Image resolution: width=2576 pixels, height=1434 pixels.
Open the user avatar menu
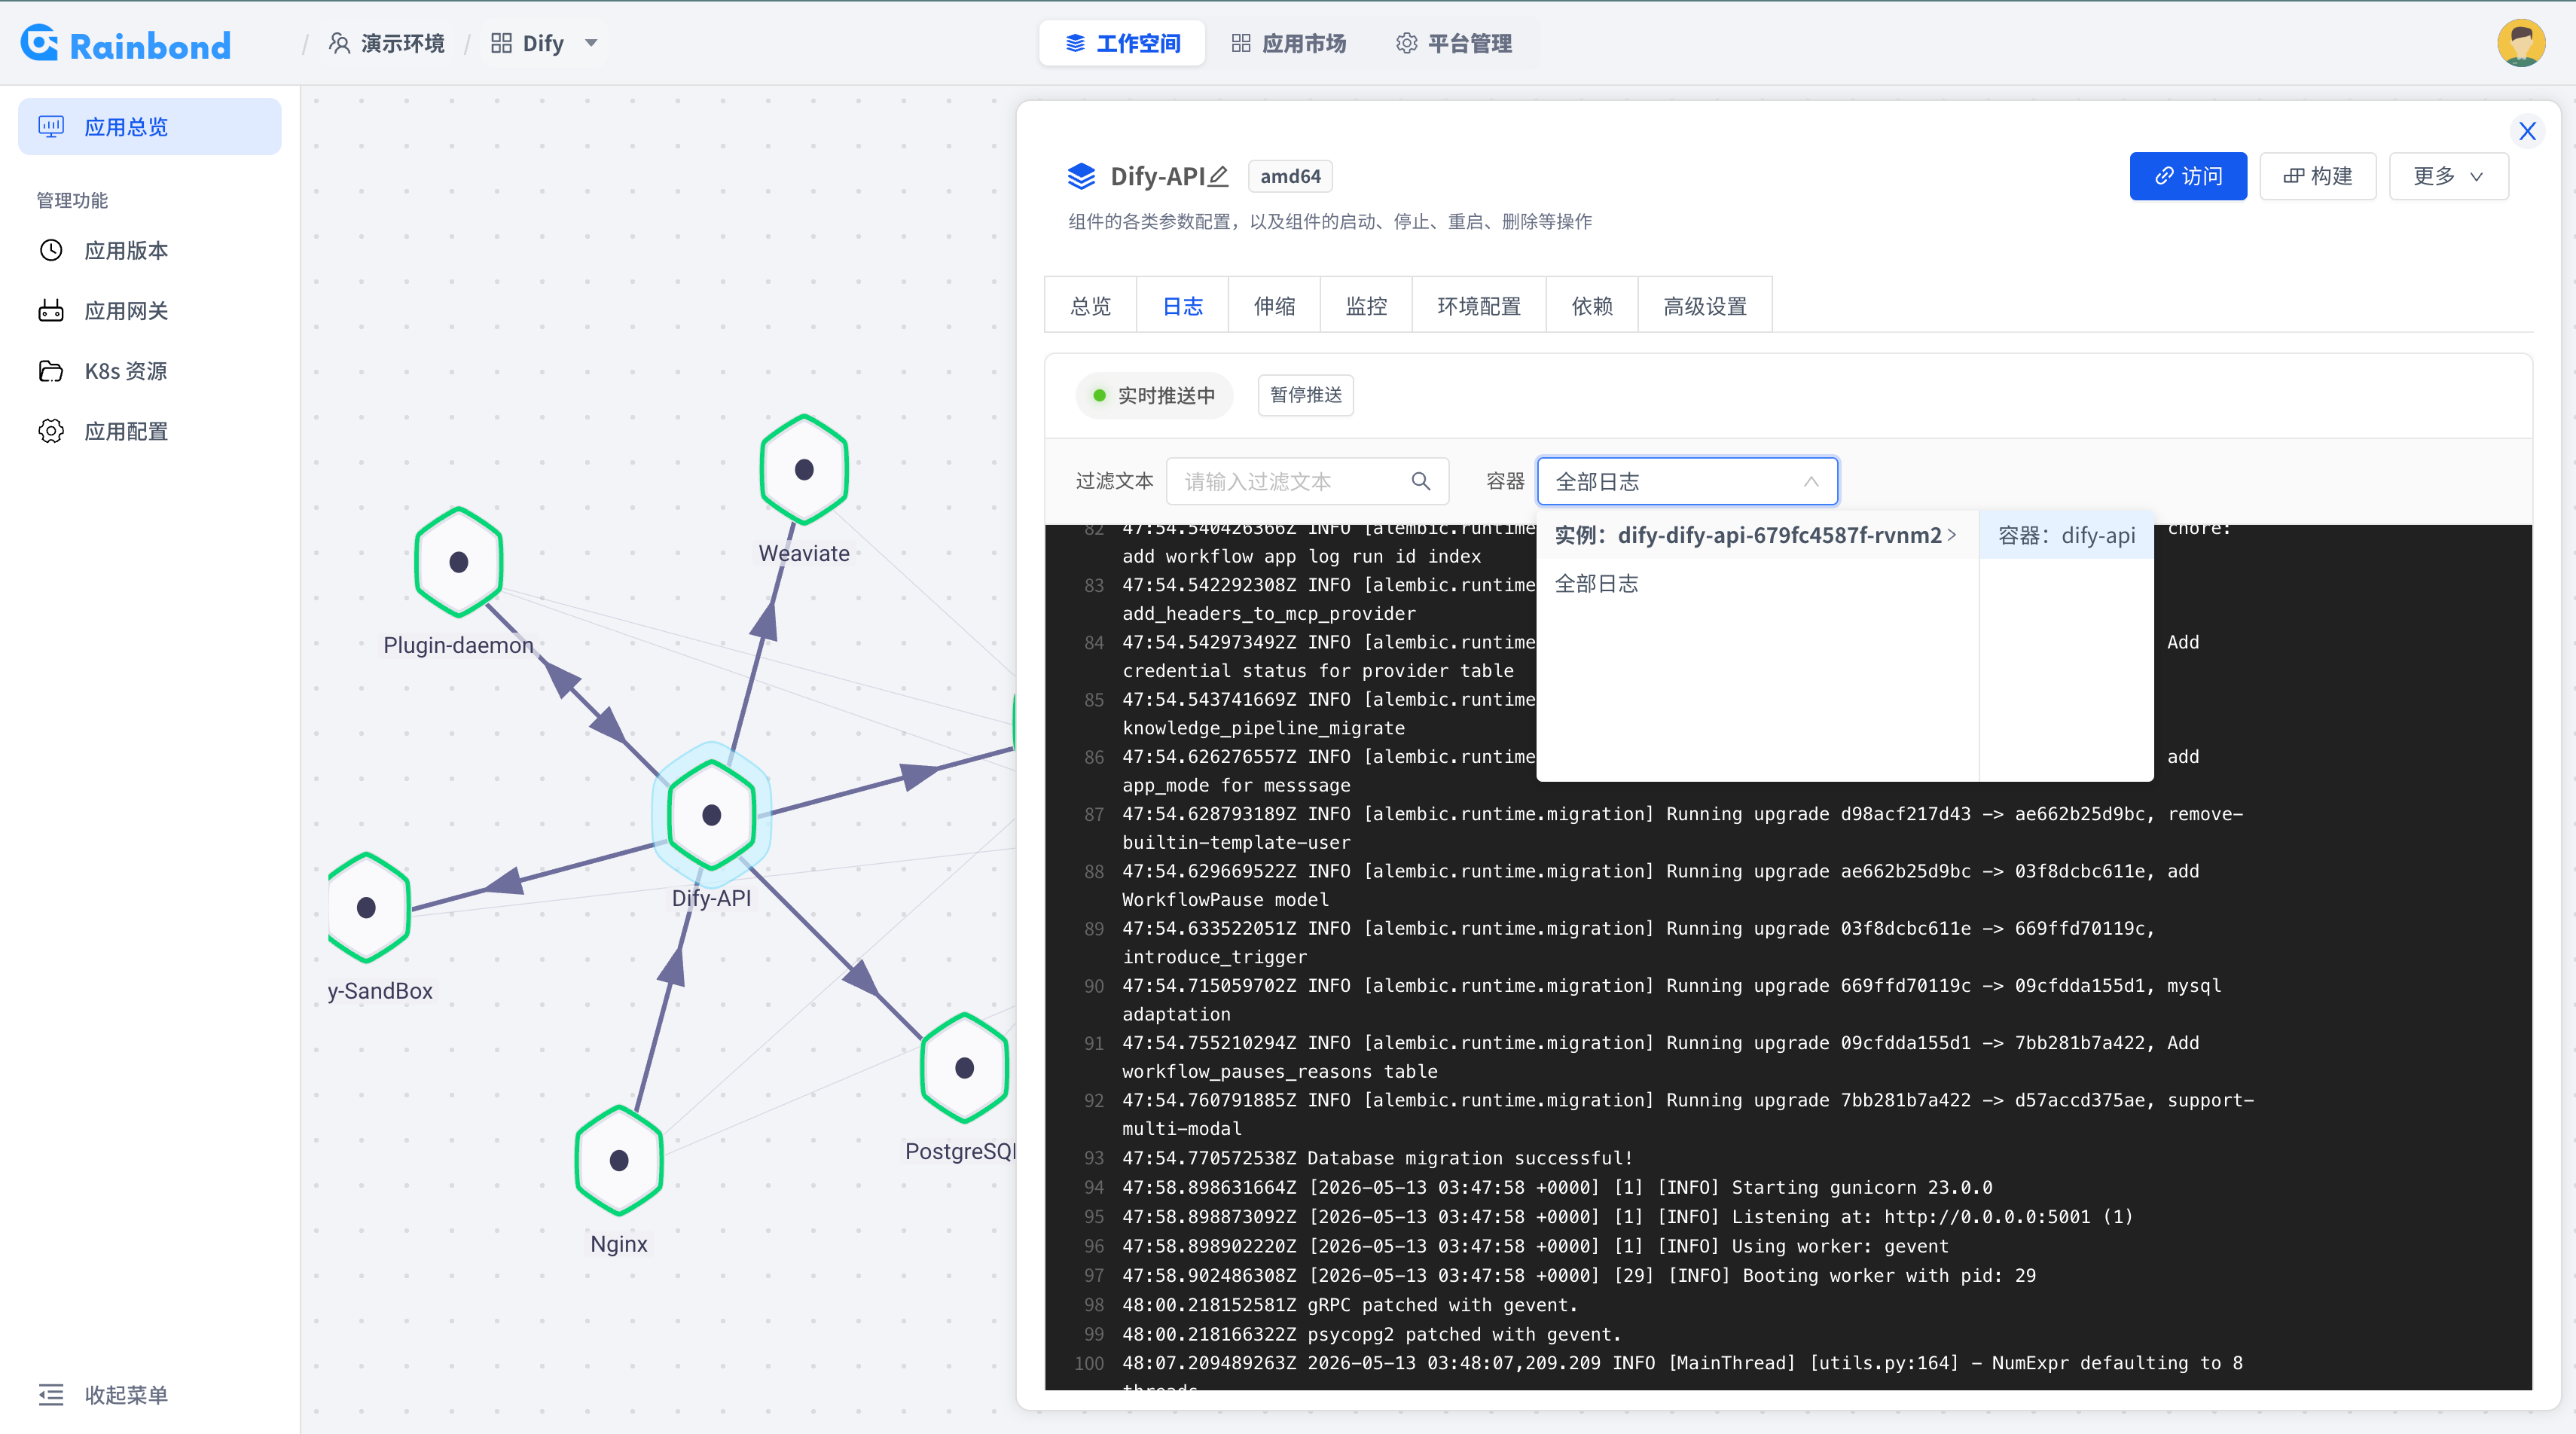[2521, 43]
